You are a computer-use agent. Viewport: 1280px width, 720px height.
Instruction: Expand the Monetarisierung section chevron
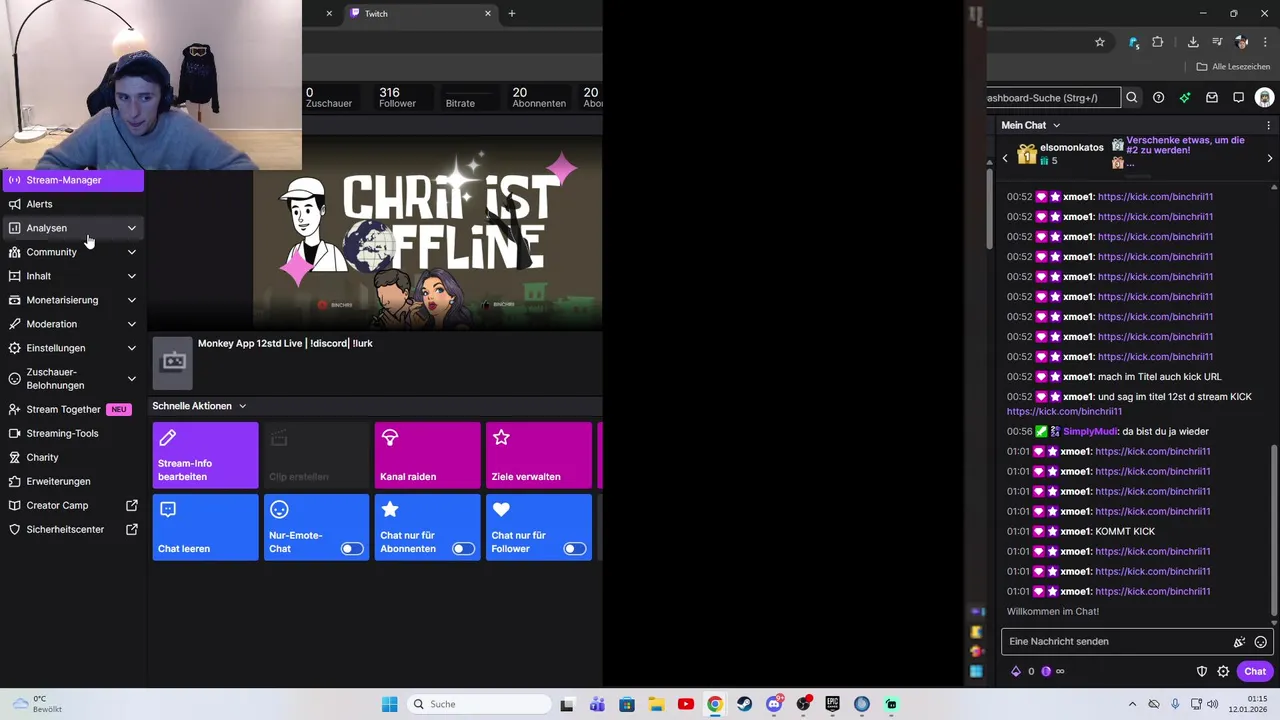[131, 300]
